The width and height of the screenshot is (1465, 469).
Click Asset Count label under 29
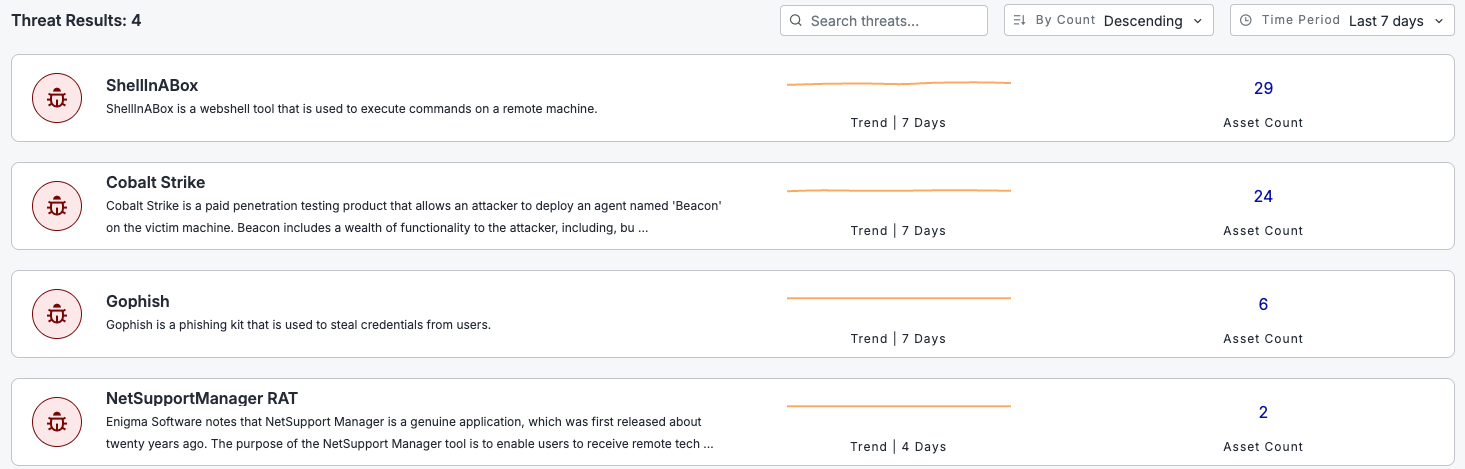click(x=1263, y=123)
